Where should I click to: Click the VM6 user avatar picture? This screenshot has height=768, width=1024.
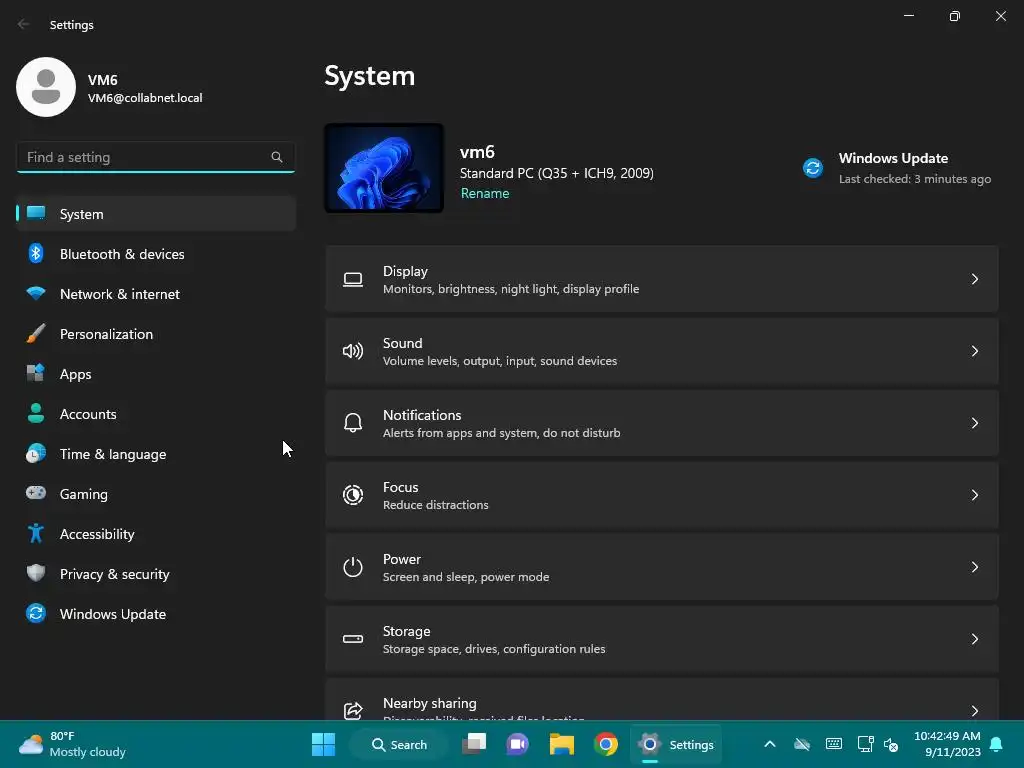(x=46, y=87)
